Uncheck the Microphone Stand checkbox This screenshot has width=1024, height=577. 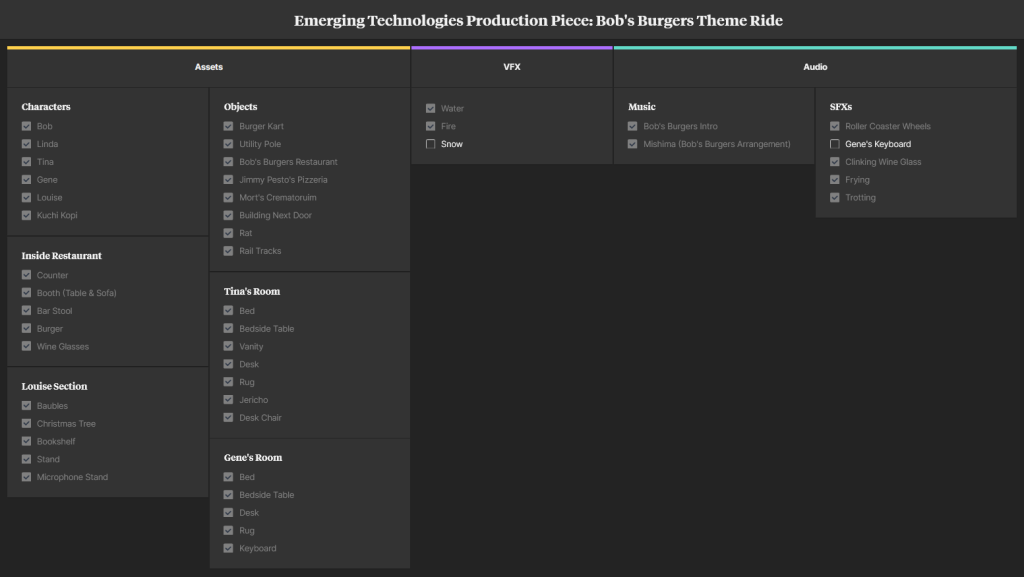pyautogui.click(x=27, y=477)
